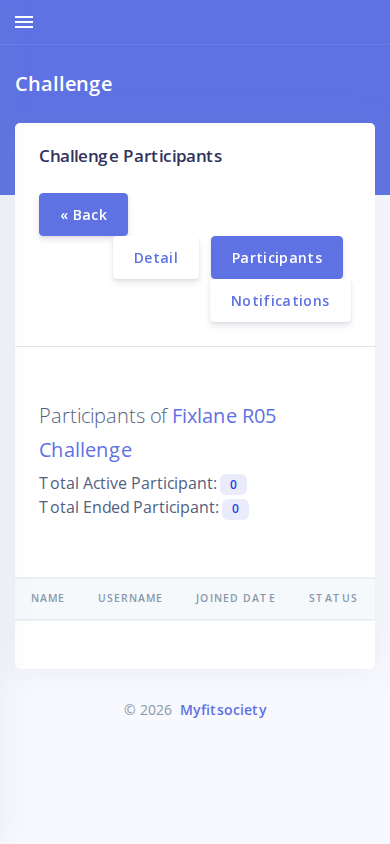390x844 pixels.
Task: Click the © 2026 copyright text
Action: click(x=148, y=710)
